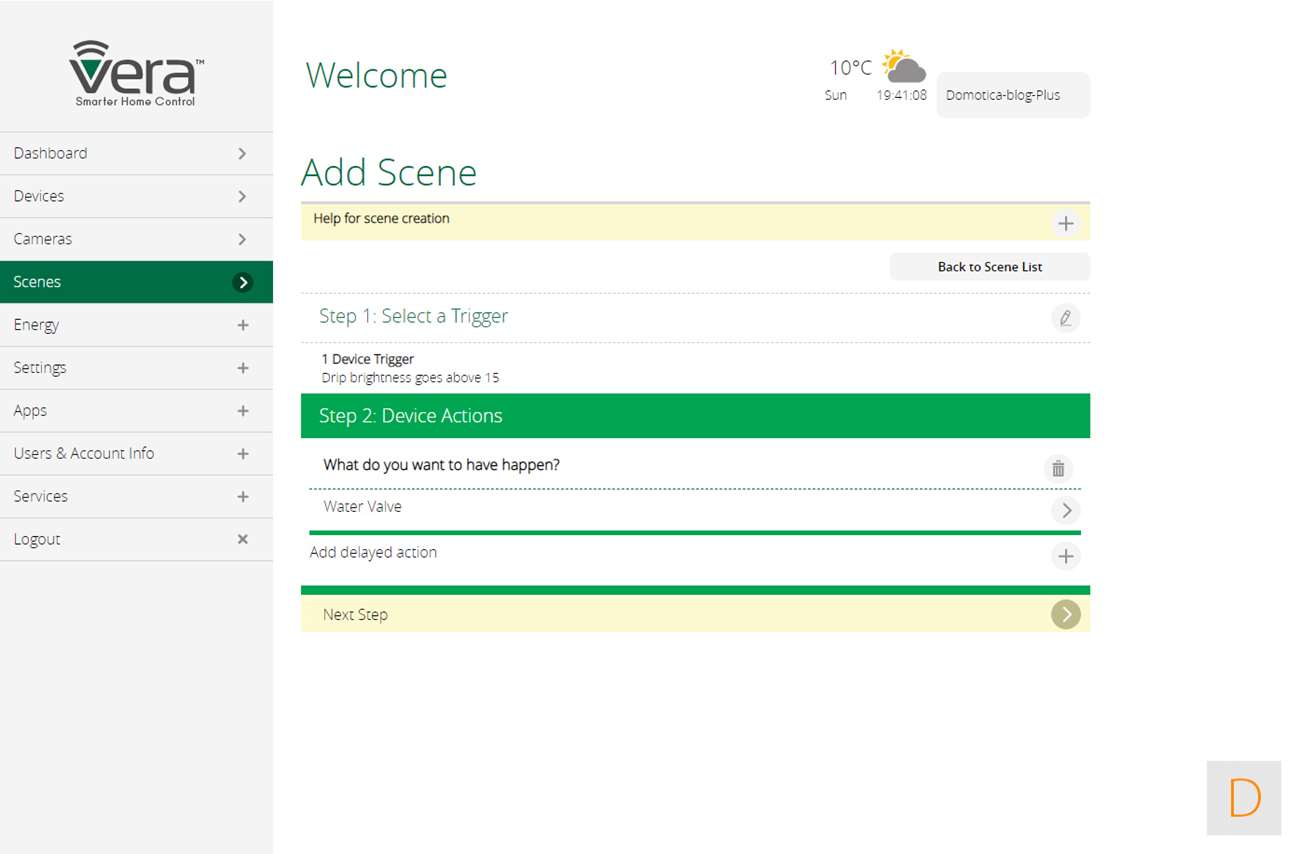The height and width of the screenshot is (854, 1300).
Task: Expand the Energy menu section
Action: coord(242,325)
